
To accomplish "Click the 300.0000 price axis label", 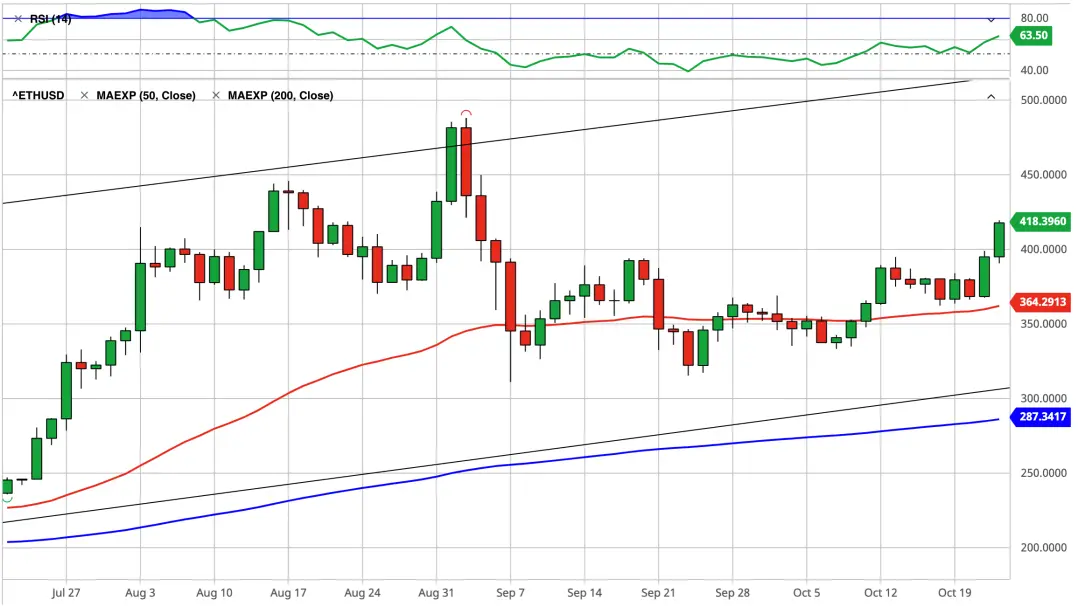I will 1044,398.
